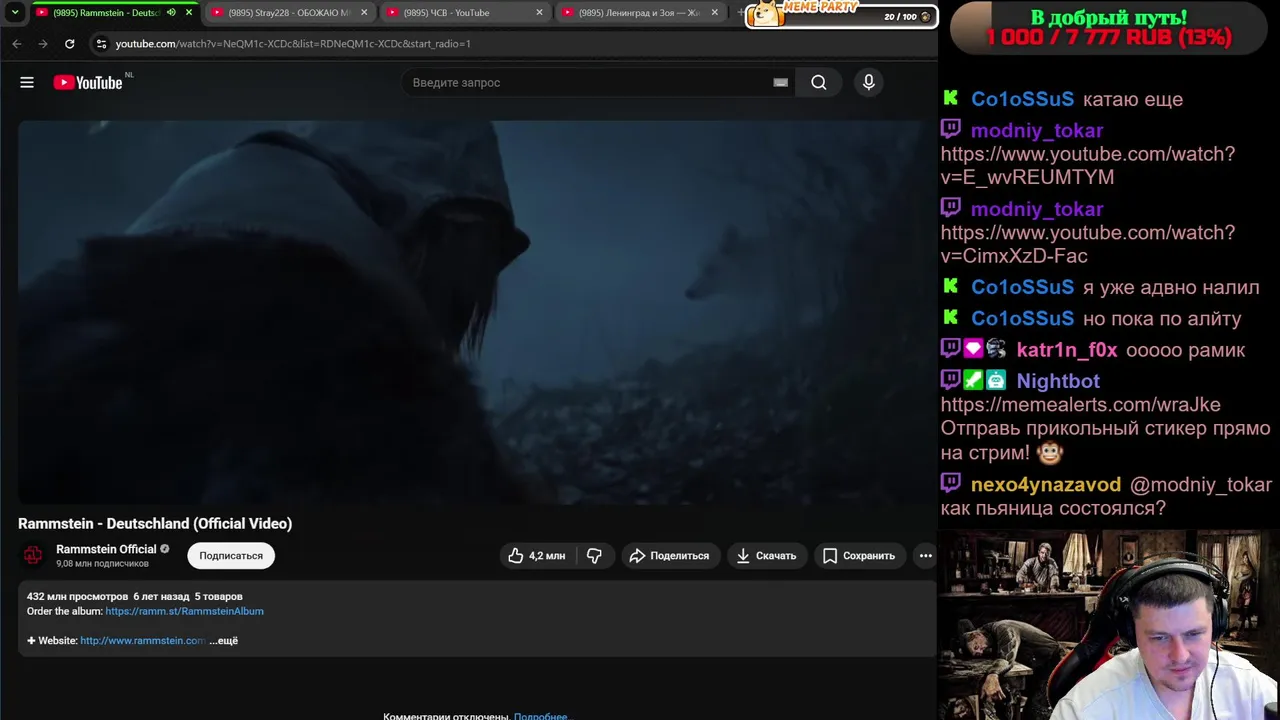
Task: Close the Stray228 tab
Action: click(x=364, y=13)
